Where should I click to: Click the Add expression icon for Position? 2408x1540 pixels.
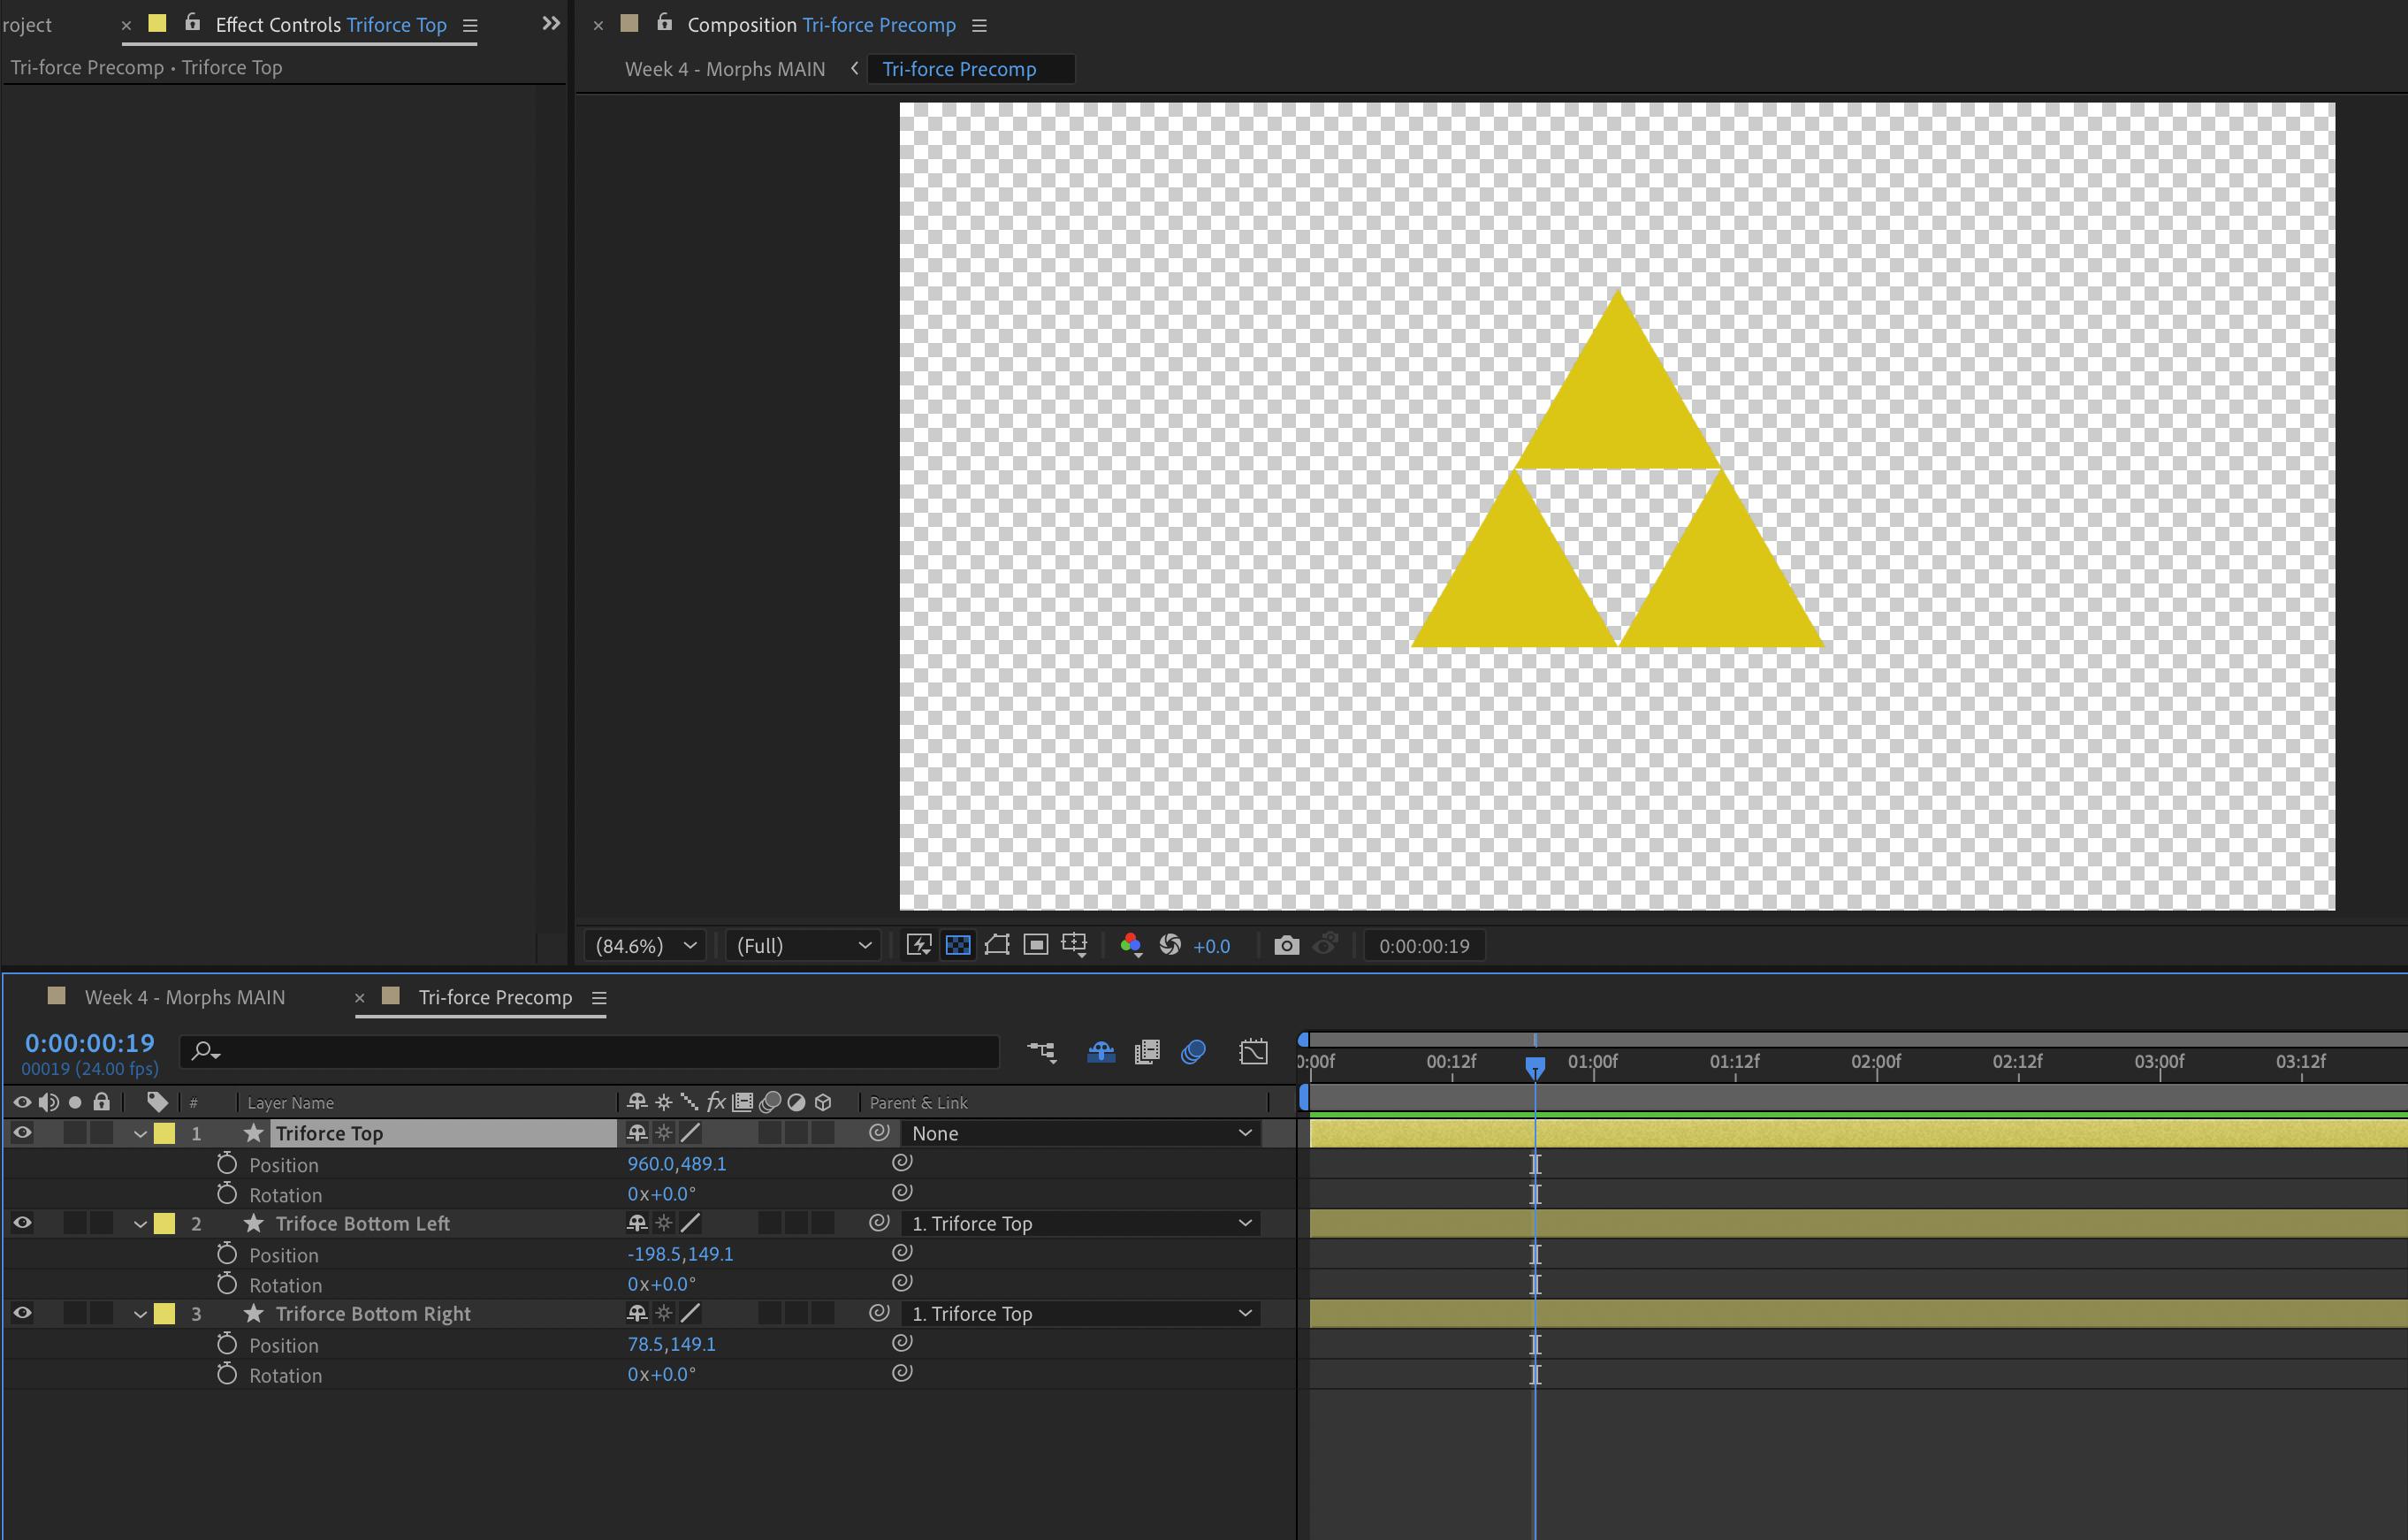(x=895, y=1164)
